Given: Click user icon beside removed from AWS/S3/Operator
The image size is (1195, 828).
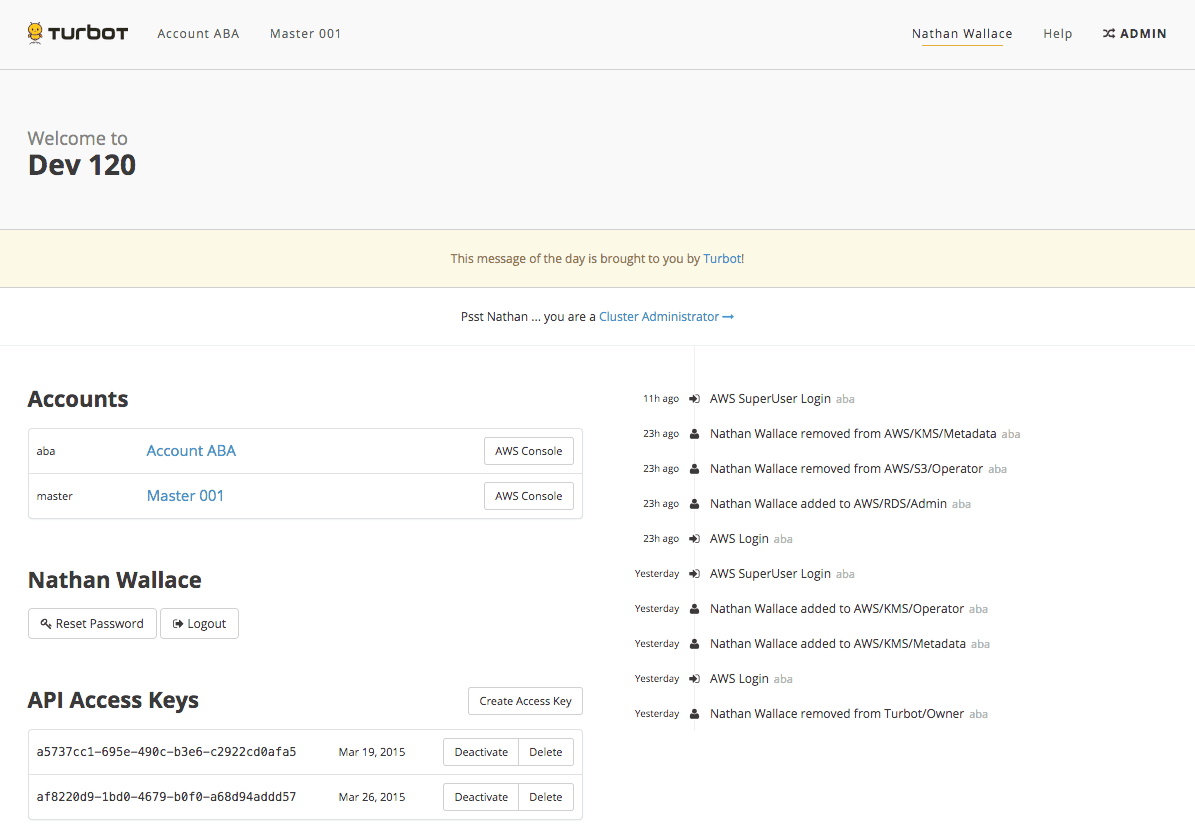Looking at the screenshot, I should click(694, 469).
